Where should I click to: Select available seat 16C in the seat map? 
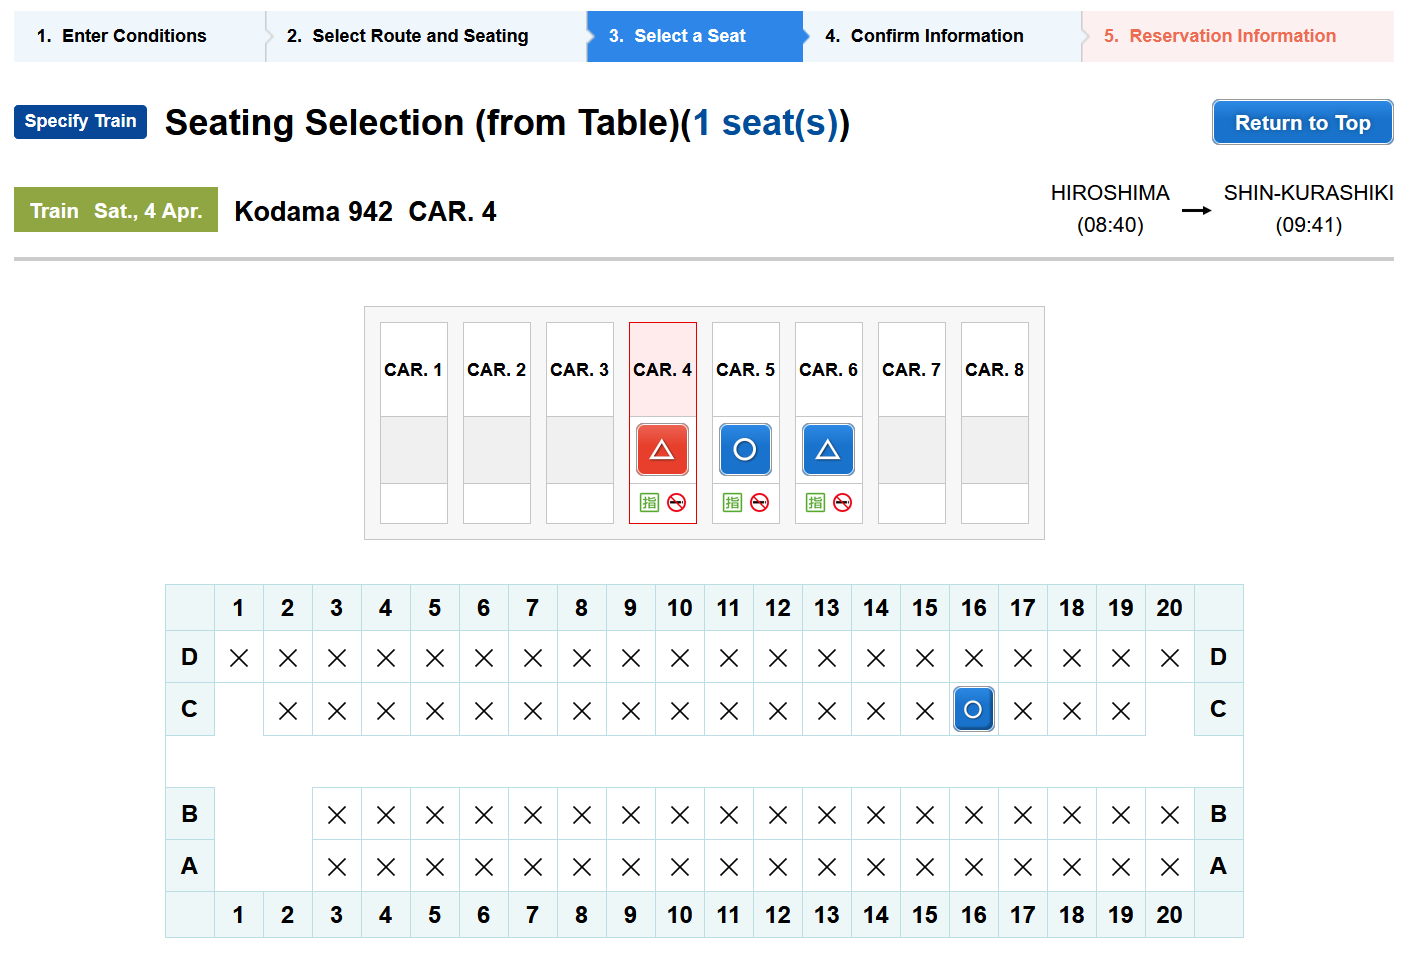[973, 710]
